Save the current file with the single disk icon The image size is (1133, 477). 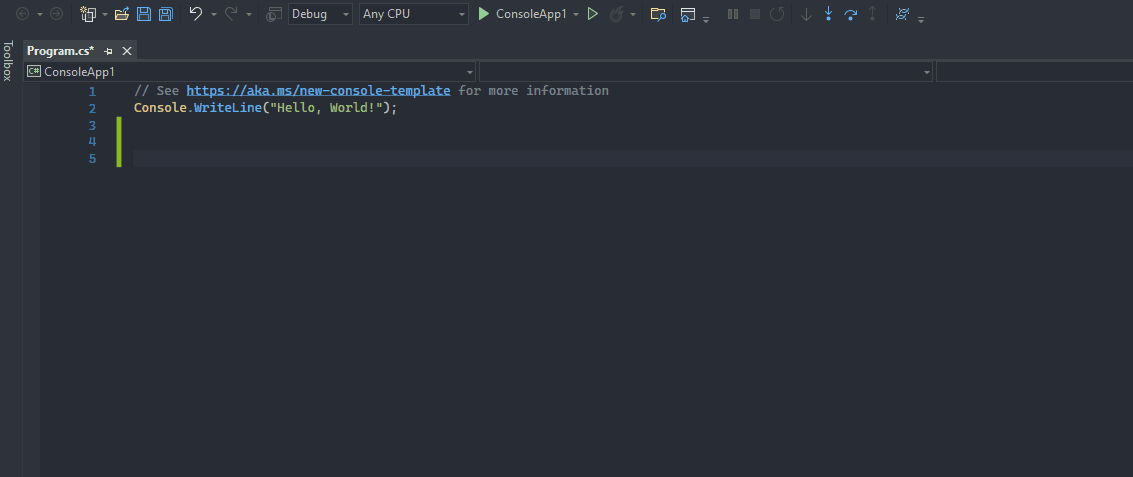144,14
